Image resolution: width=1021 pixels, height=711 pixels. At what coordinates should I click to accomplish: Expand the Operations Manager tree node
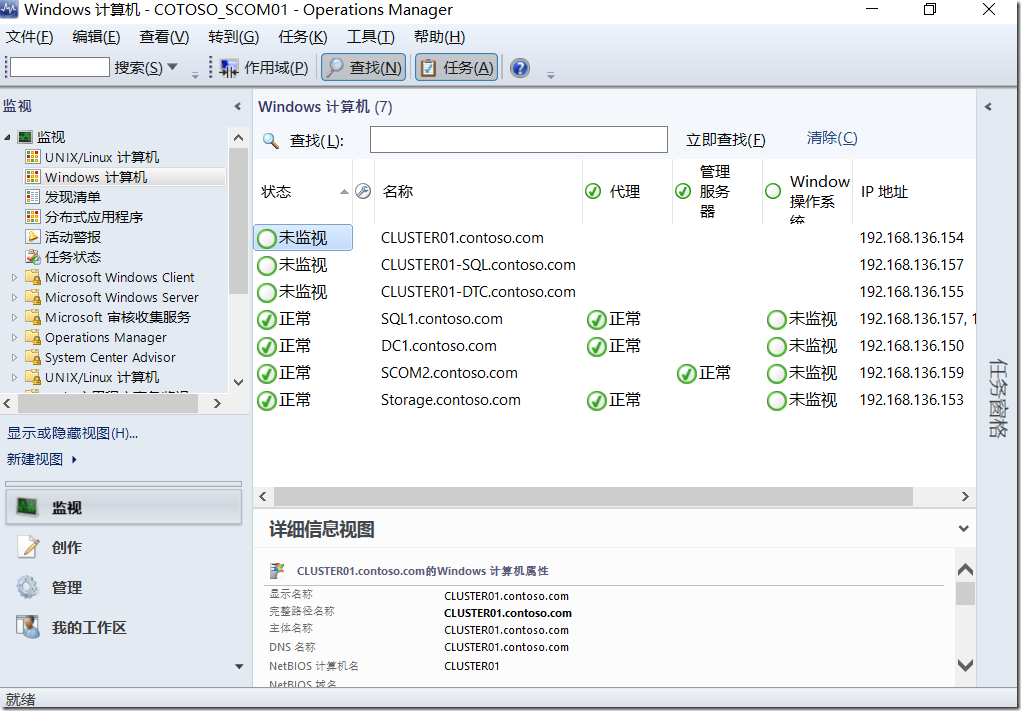pos(14,337)
